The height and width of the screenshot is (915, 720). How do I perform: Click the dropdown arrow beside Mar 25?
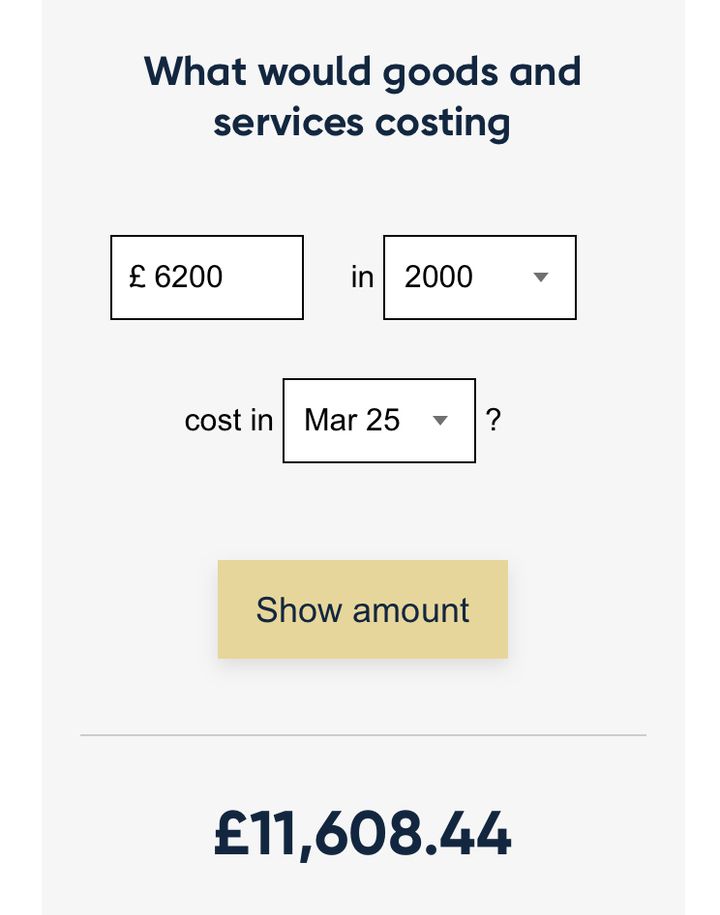(440, 420)
